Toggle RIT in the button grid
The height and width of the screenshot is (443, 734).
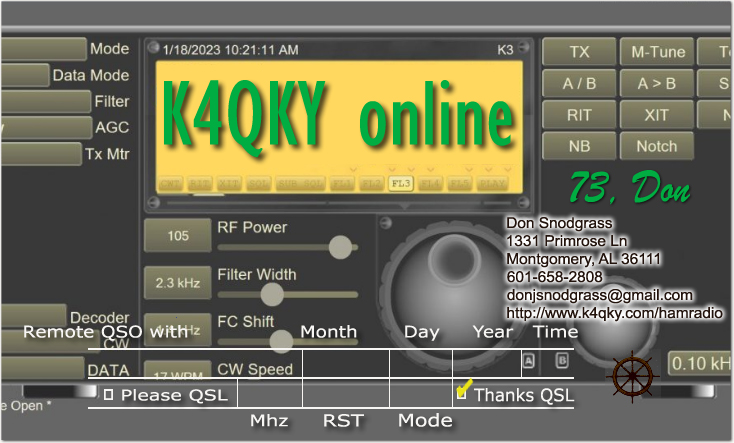[579, 115]
